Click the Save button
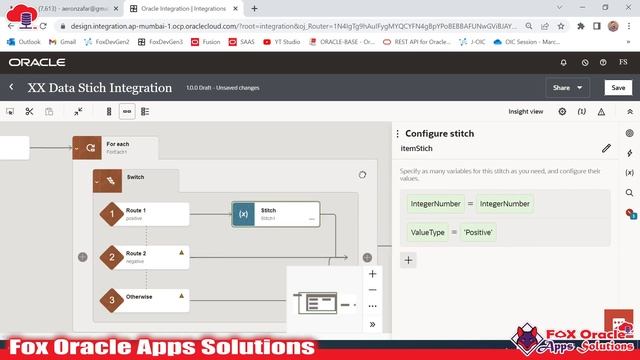 618,88
